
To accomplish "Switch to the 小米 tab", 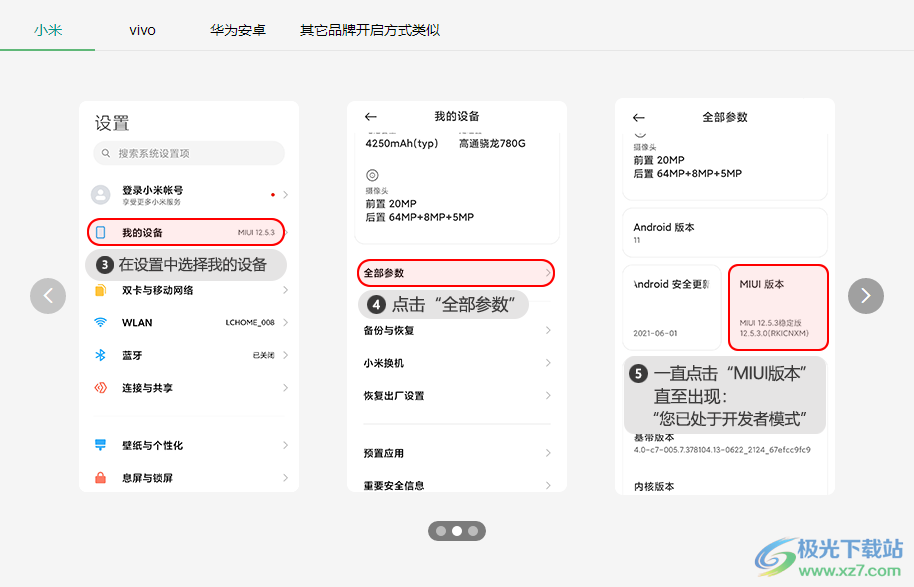I will point(48,30).
